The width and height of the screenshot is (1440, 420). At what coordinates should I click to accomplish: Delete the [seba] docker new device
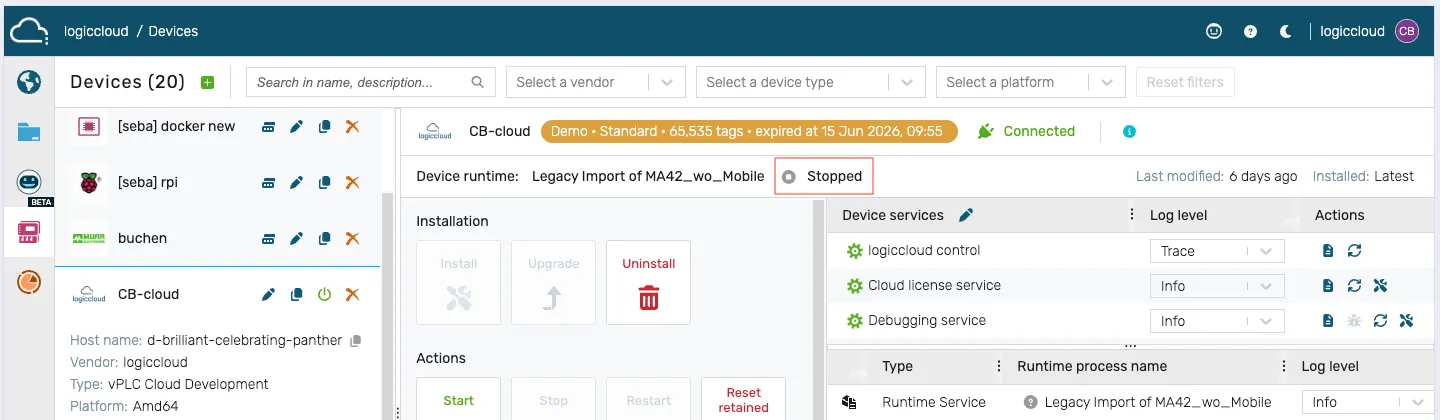point(352,127)
